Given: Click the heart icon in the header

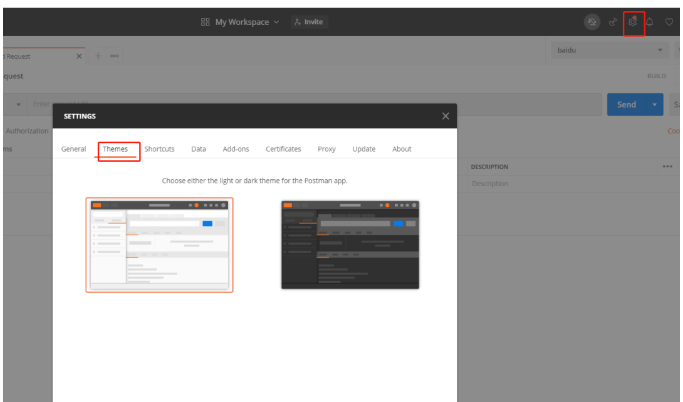Looking at the screenshot, I should [669, 22].
